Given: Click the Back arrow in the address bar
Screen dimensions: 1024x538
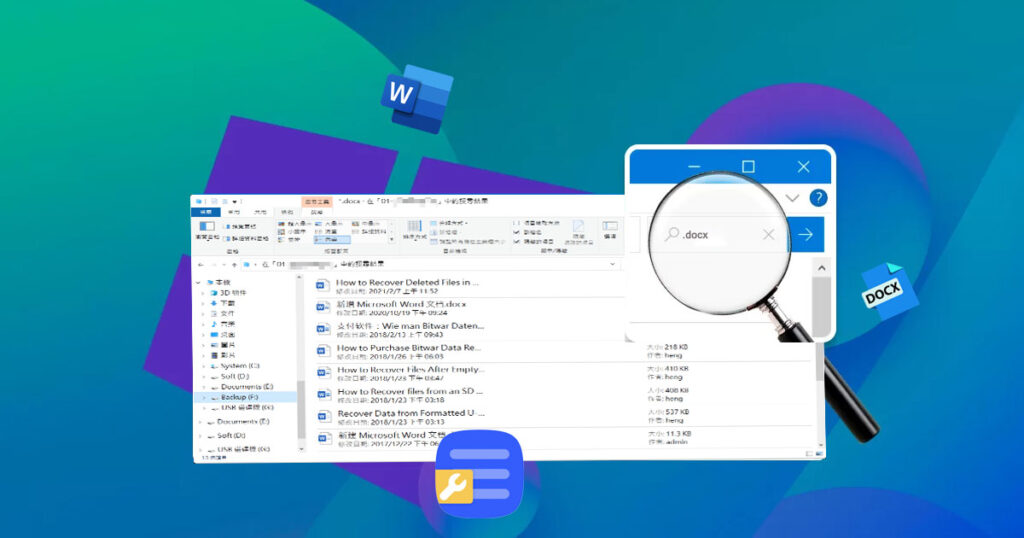Looking at the screenshot, I should pyautogui.click(x=200, y=264).
